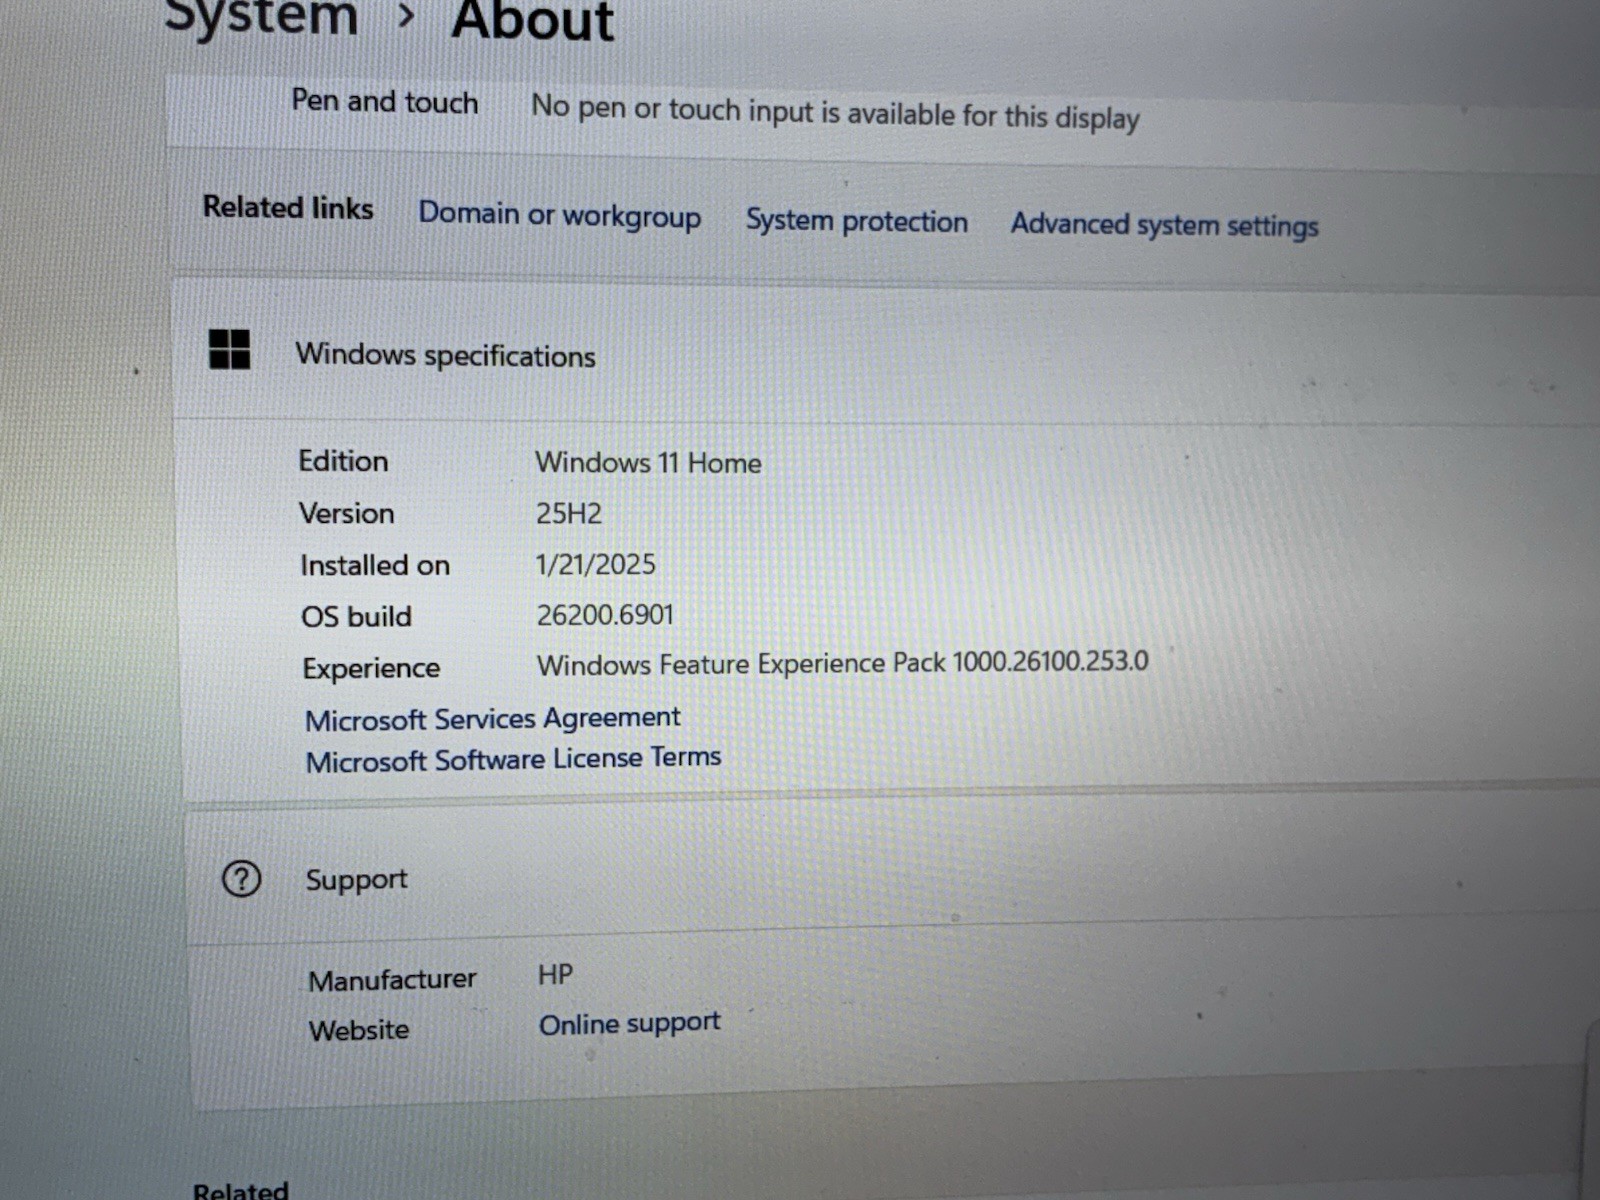Image resolution: width=1600 pixels, height=1200 pixels.
Task: Select Windows Feature Experience Pack value text
Action: 843,663
